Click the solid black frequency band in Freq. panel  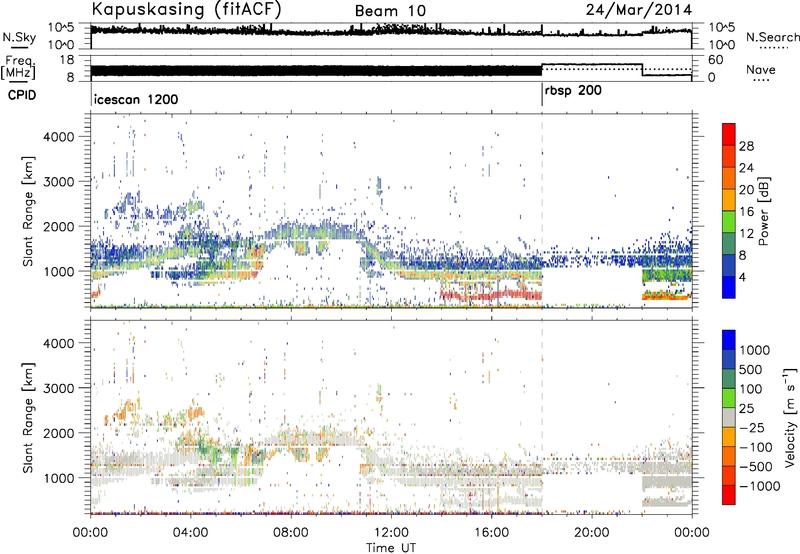point(316,70)
